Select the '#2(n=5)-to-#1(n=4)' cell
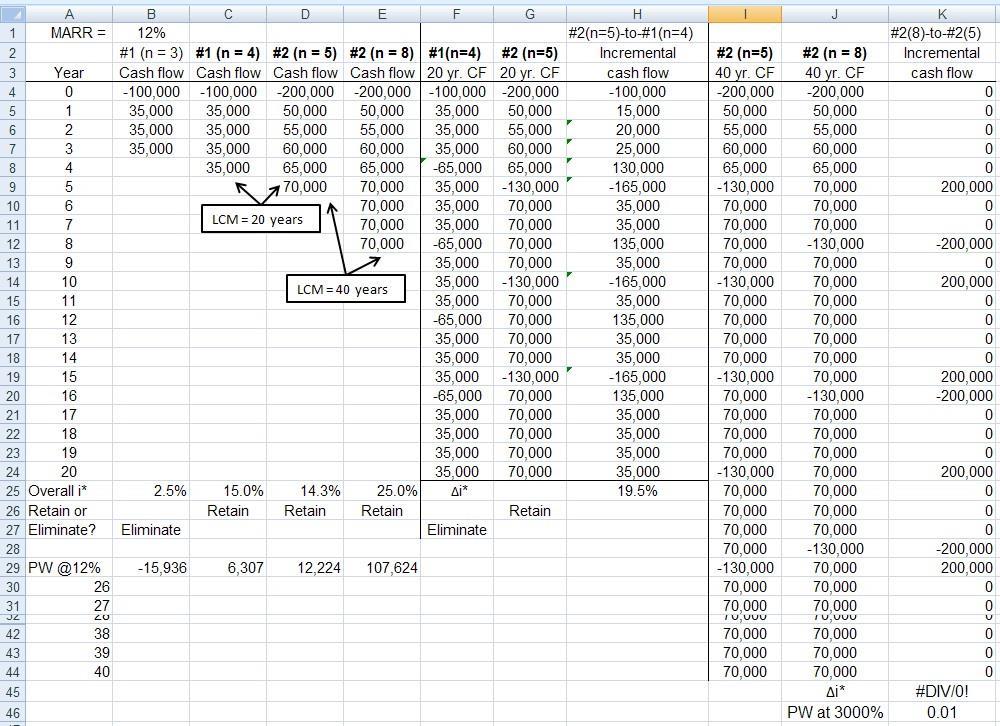This screenshot has width=1000, height=726. click(x=637, y=33)
